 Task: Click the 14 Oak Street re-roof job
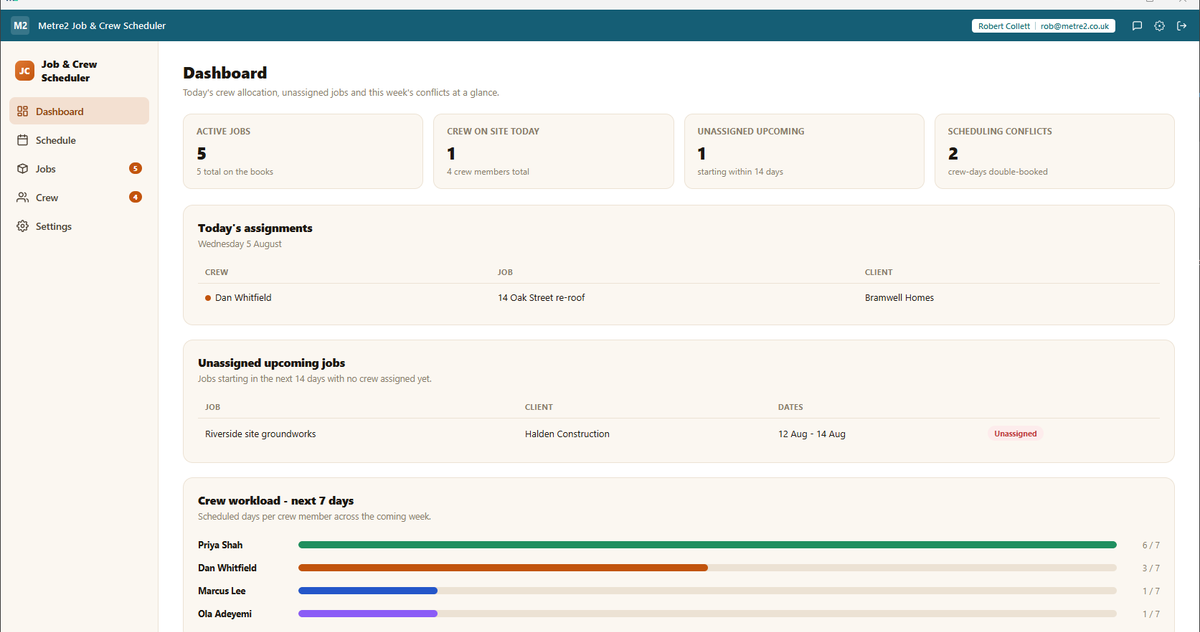[541, 297]
